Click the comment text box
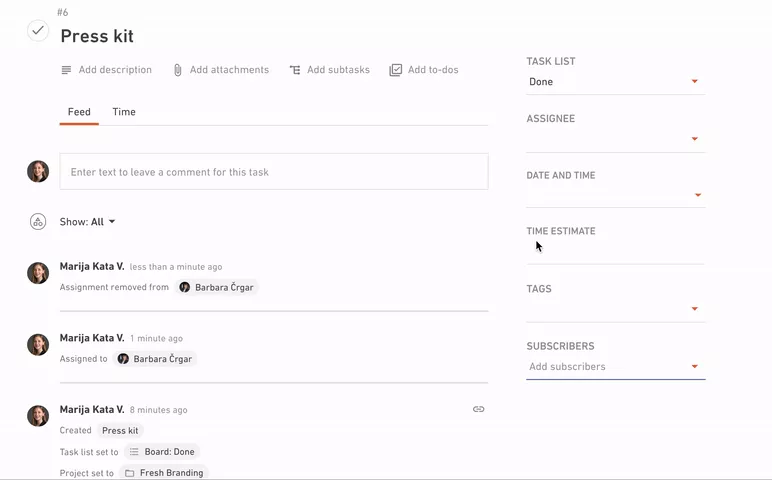Screen dimensions: 772x480 (x=274, y=172)
